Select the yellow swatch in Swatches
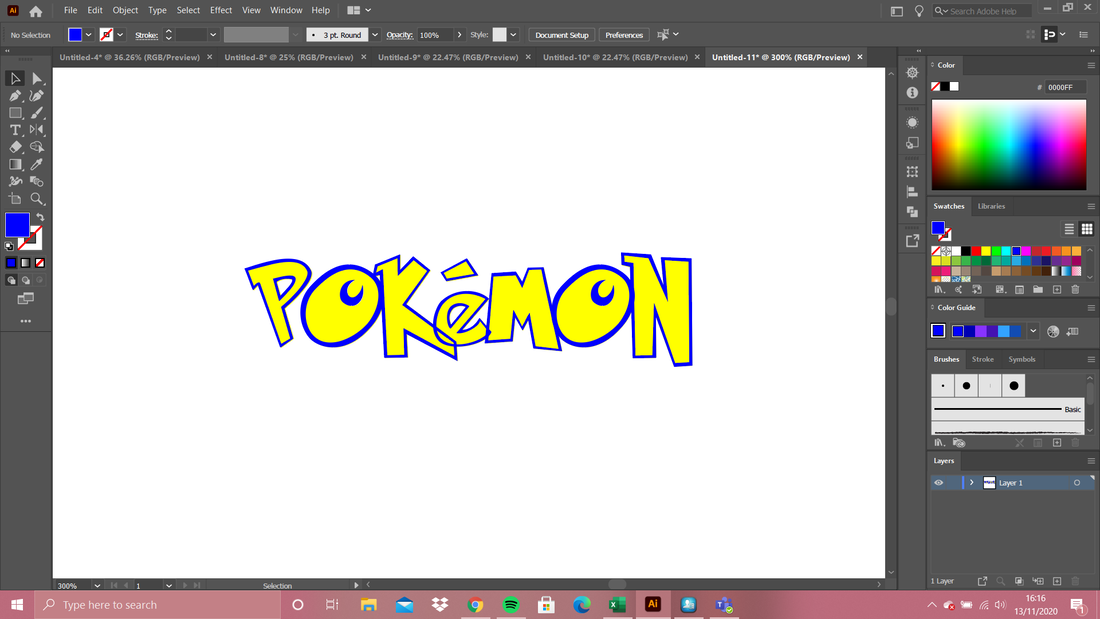 tap(986, 251)
